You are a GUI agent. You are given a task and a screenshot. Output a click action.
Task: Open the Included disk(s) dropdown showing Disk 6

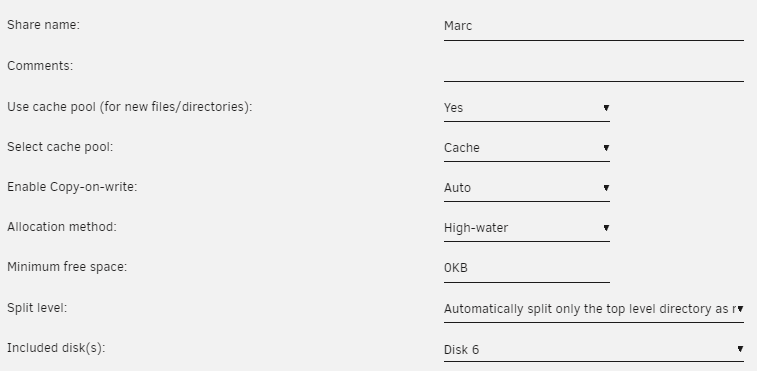pyautogui.click(x=593, y=349)
